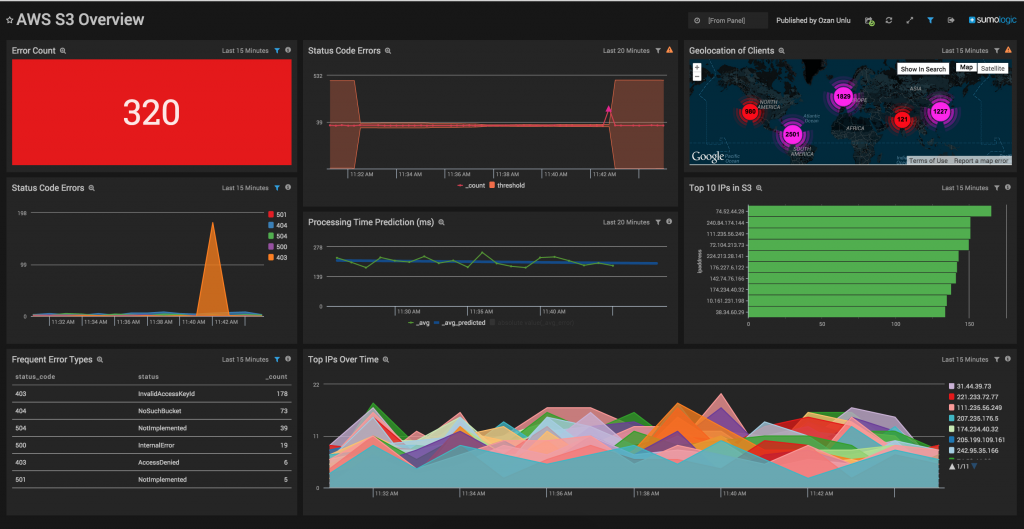The width and height of the screenshot is (1024, 529).
Task: Show info for the Error Count panel
Action: [288, 50]
